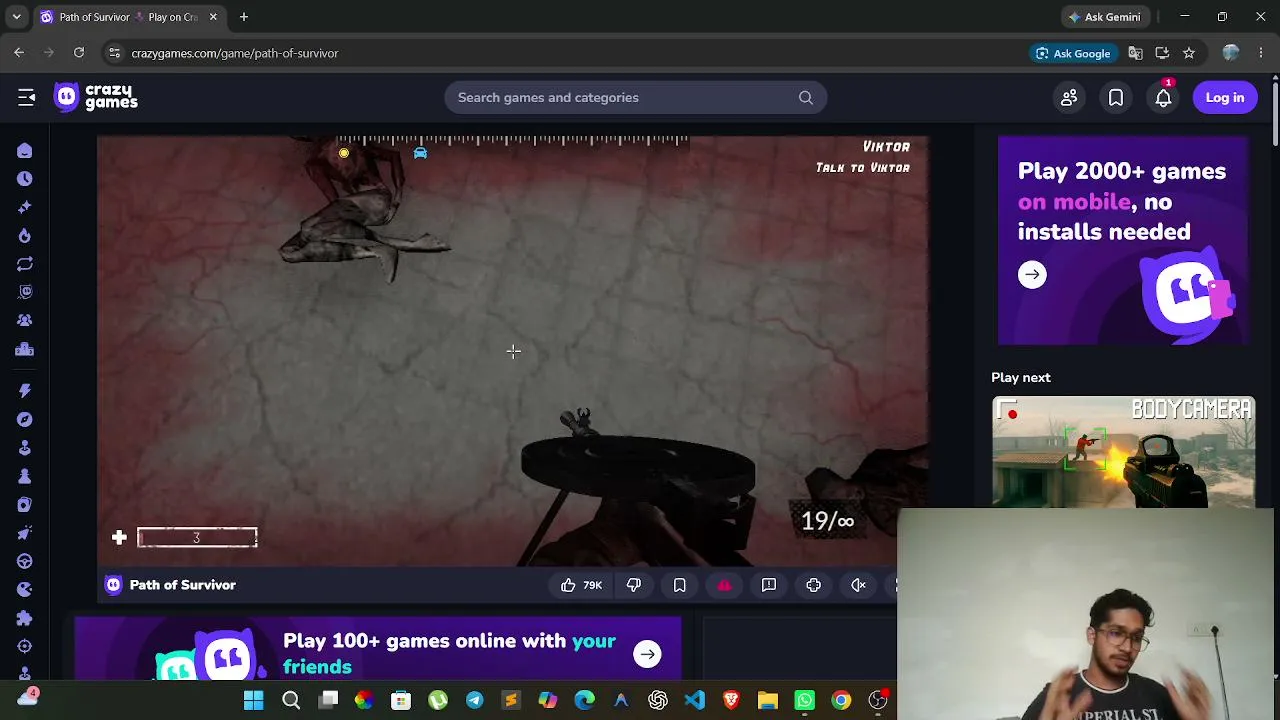1280x720 pixels.
Task: Open the BODYCAMERA game thumbnail
Action: click(x=1123, y=452)
